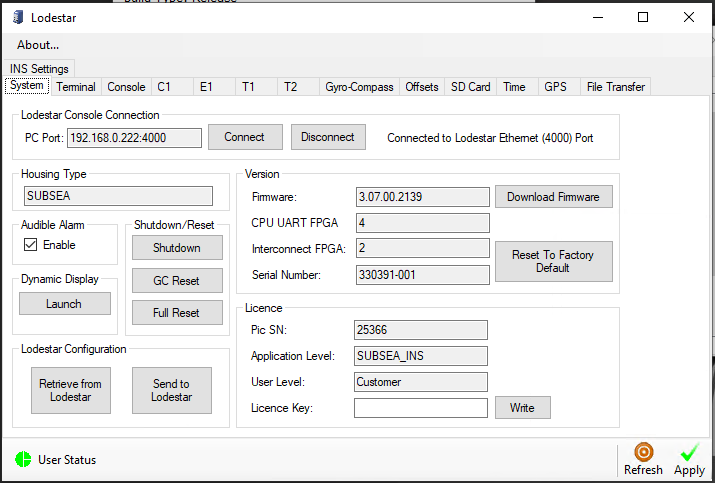Viewport: 715px width, 483px height.
Task: Select the File Transfer tab
Action: click(615, 87)
